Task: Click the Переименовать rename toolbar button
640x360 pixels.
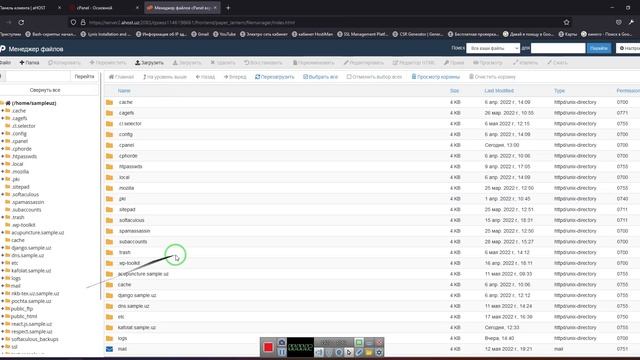Action: 313,63
